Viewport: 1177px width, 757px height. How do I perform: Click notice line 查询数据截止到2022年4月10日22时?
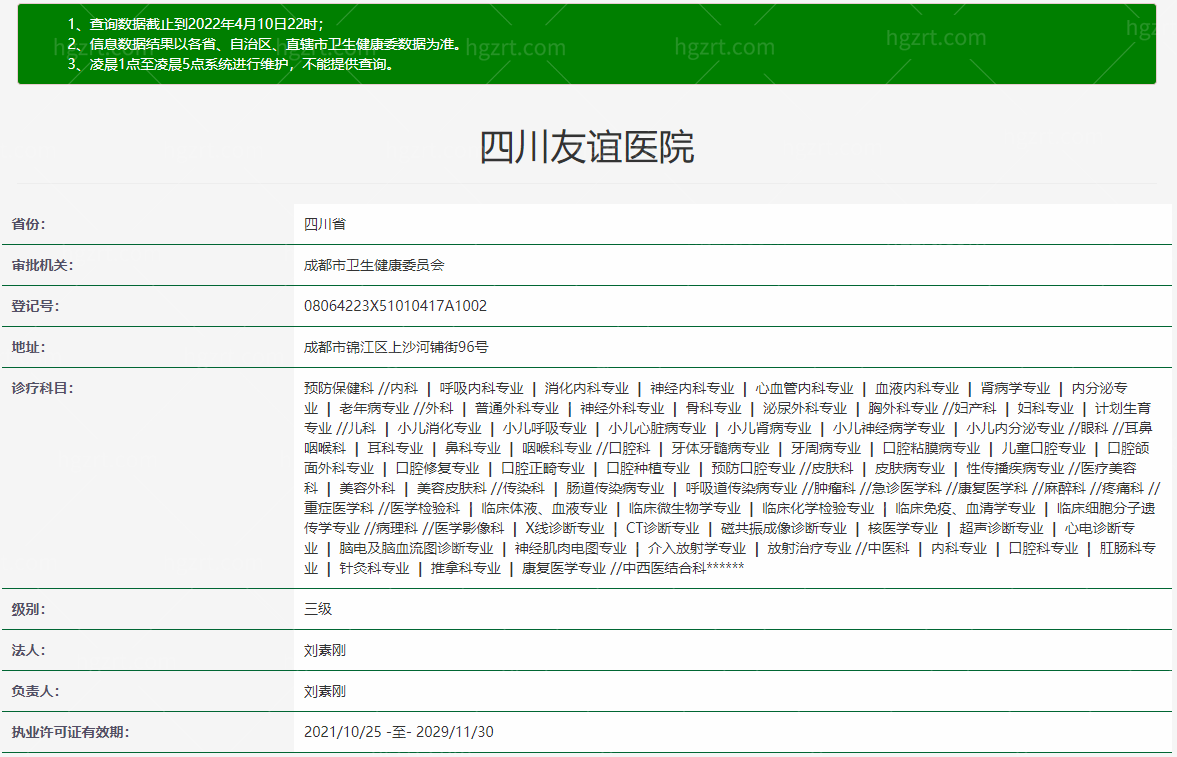(x=206, y=24)
